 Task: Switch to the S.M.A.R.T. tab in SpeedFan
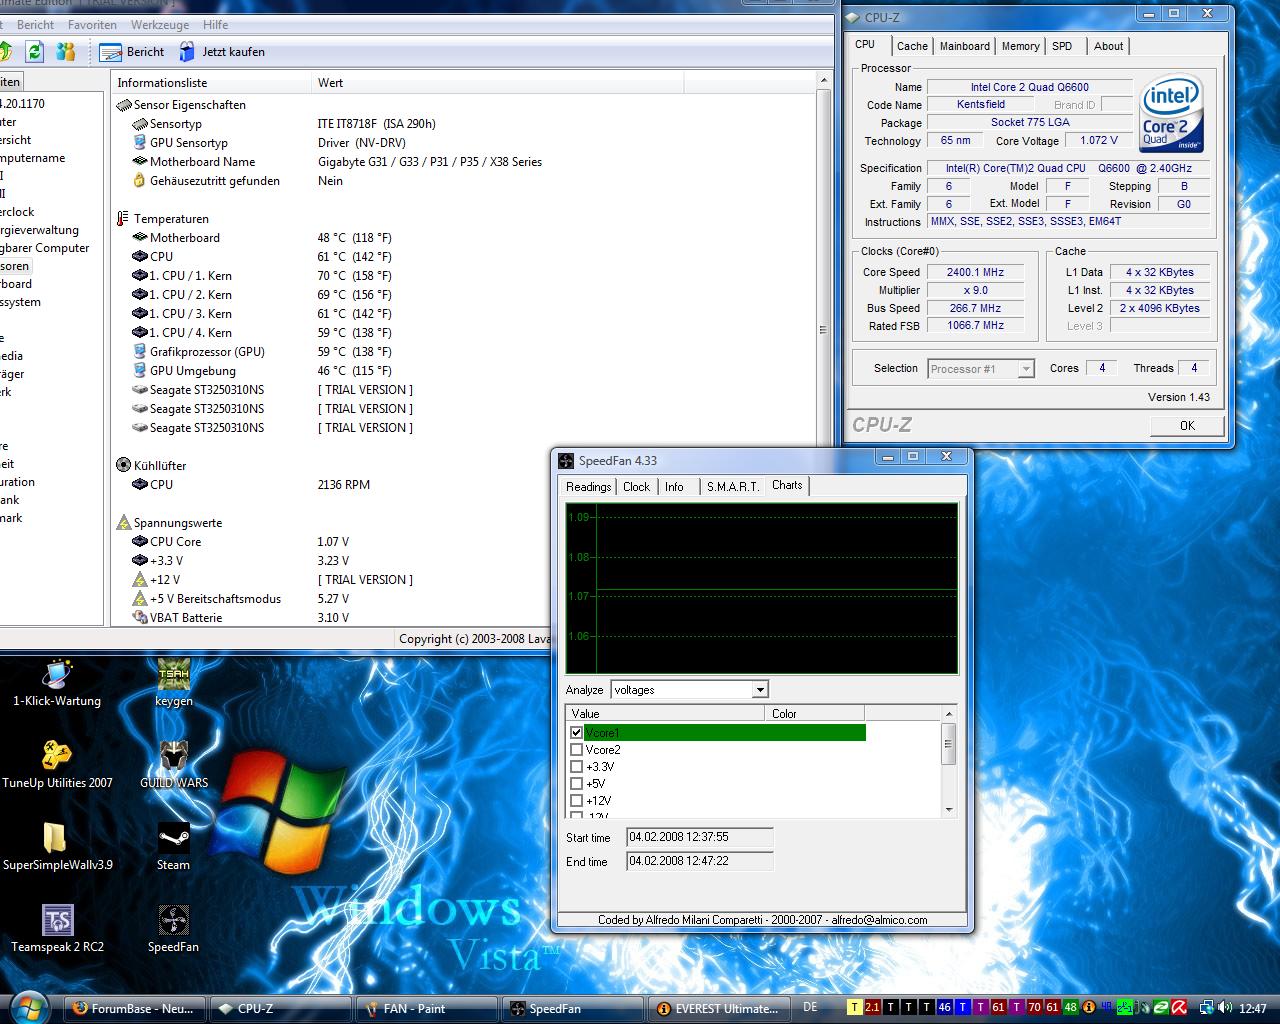(732, 487)
